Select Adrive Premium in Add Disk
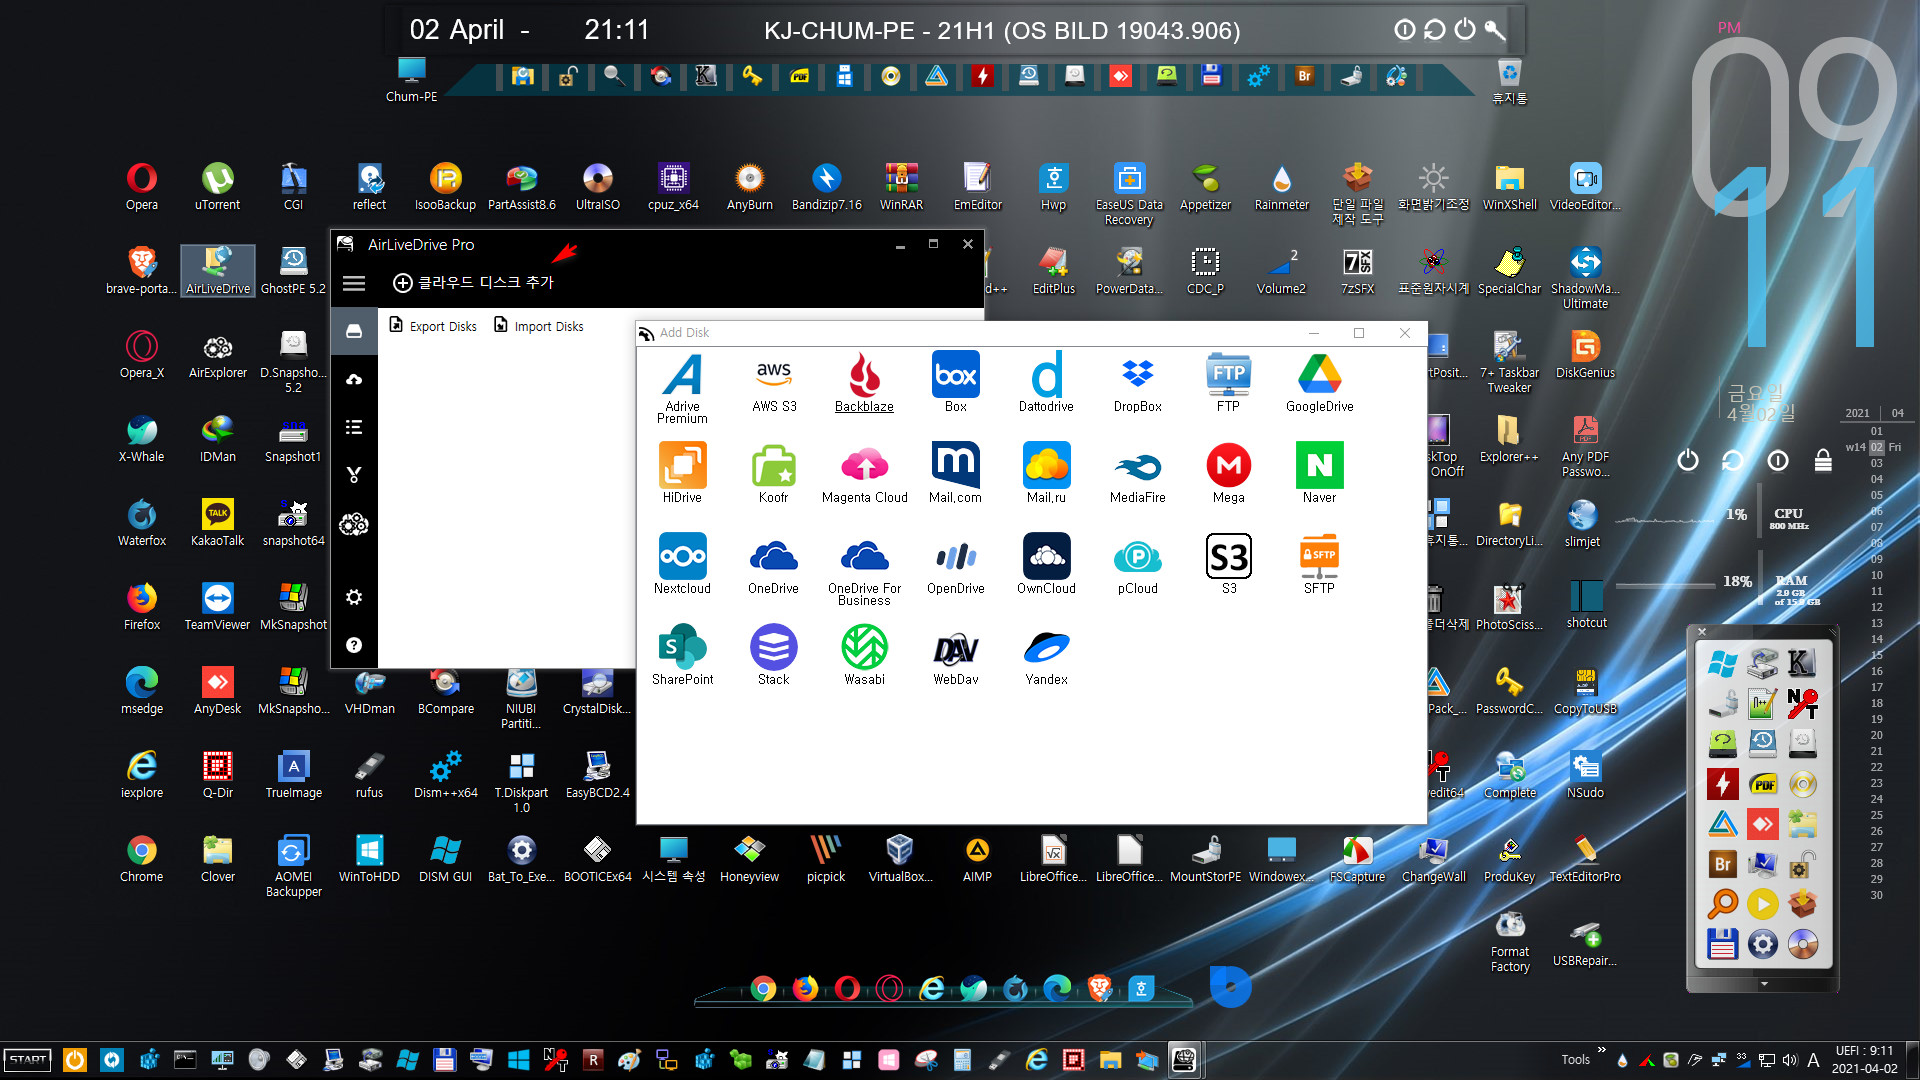 pos(683,387)
